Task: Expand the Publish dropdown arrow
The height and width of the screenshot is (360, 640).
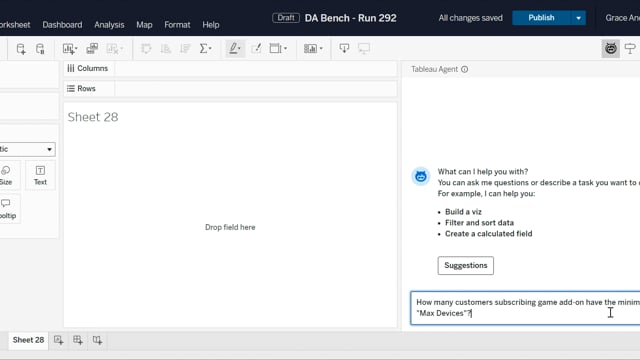Action: tap(578, 18)
